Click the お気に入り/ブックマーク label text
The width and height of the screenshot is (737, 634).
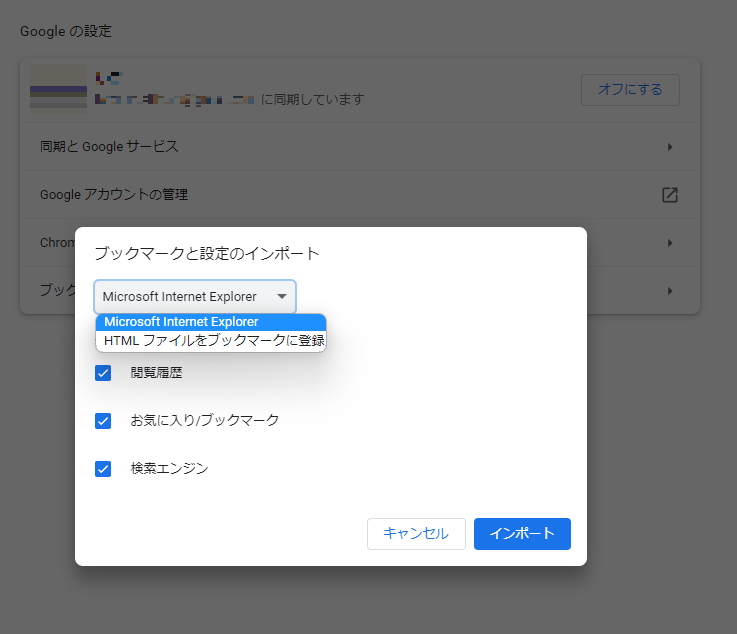(204, 421)
